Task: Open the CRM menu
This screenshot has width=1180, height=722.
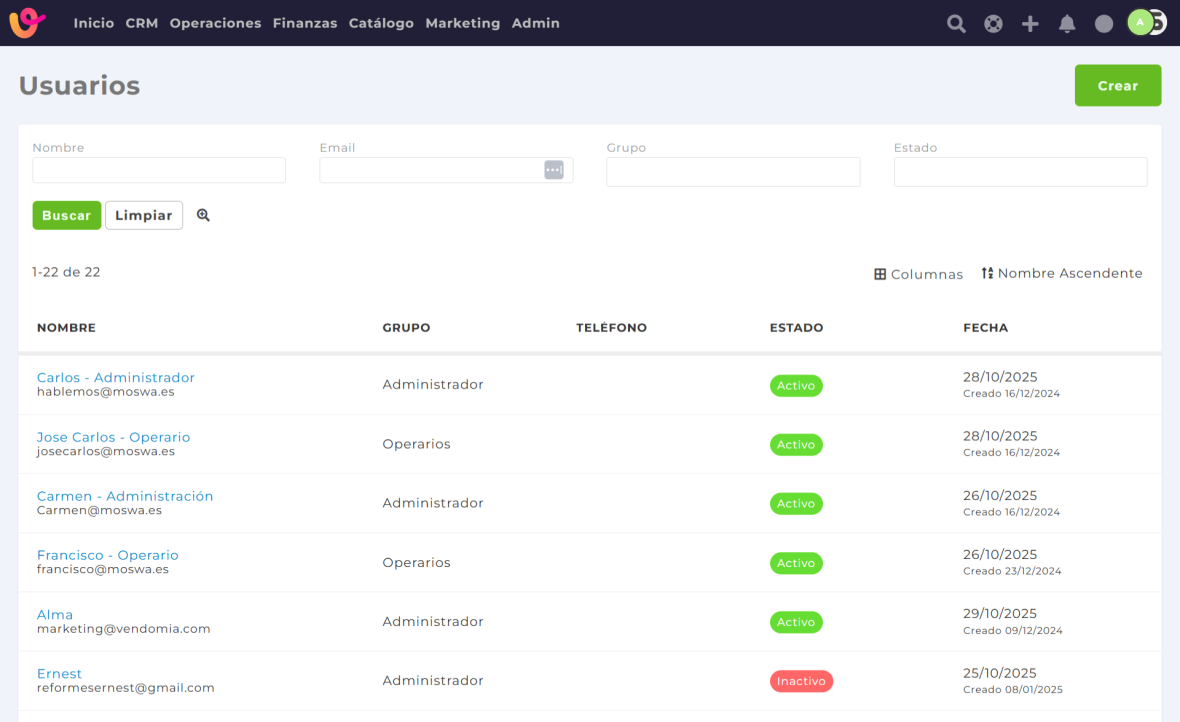Action: click(142, 23)
